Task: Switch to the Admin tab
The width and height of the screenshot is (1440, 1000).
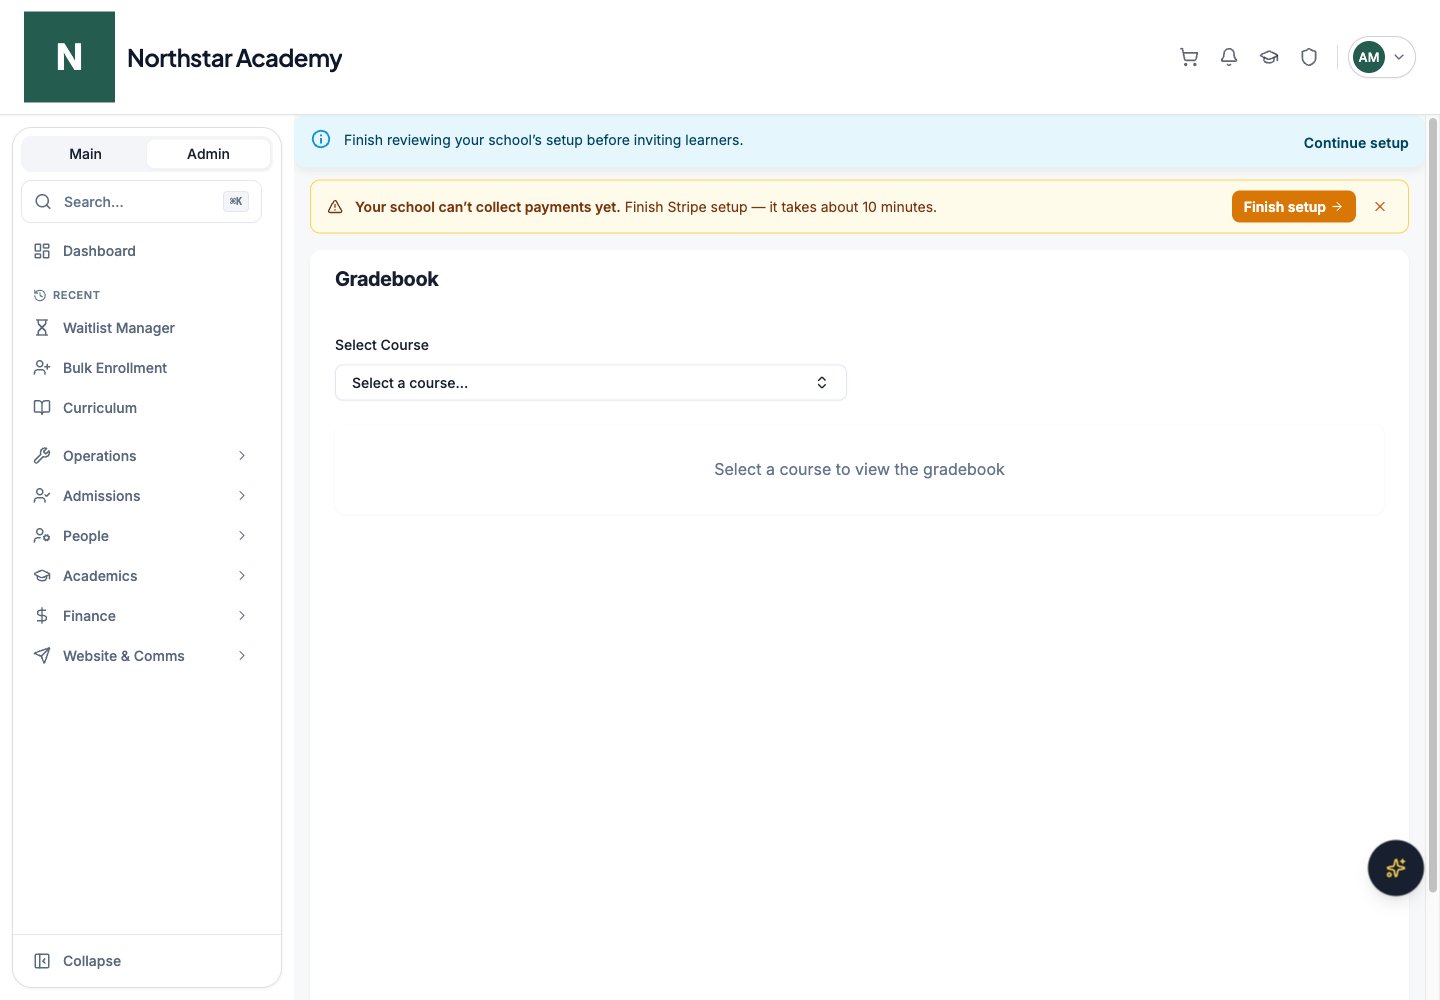Action: tap(208, 154)
